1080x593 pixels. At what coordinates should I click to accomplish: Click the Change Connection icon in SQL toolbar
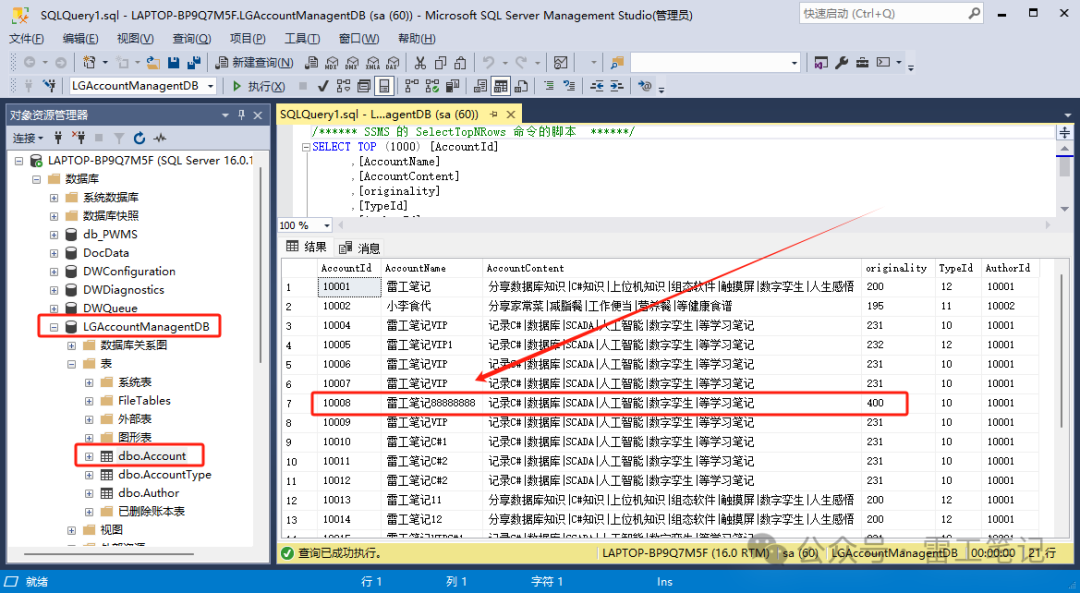pos(49,86)
